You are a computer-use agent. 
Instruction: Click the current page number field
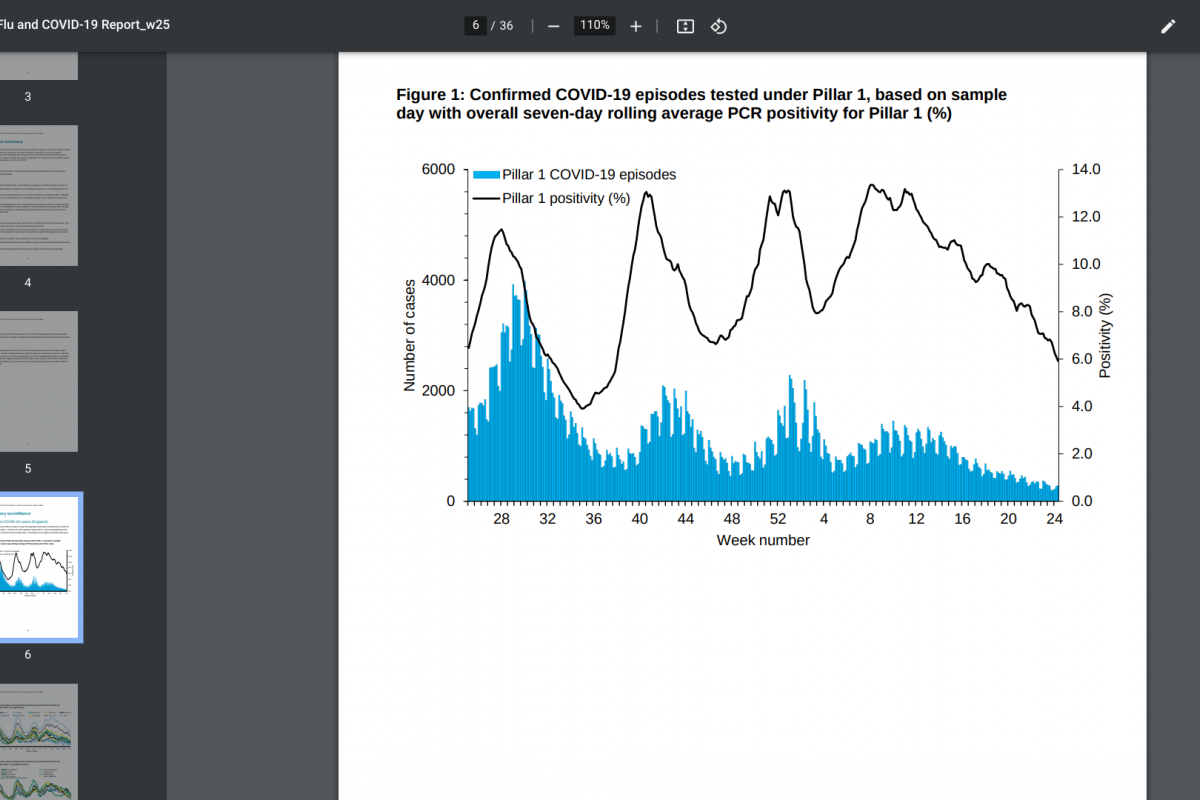(476, 26)
